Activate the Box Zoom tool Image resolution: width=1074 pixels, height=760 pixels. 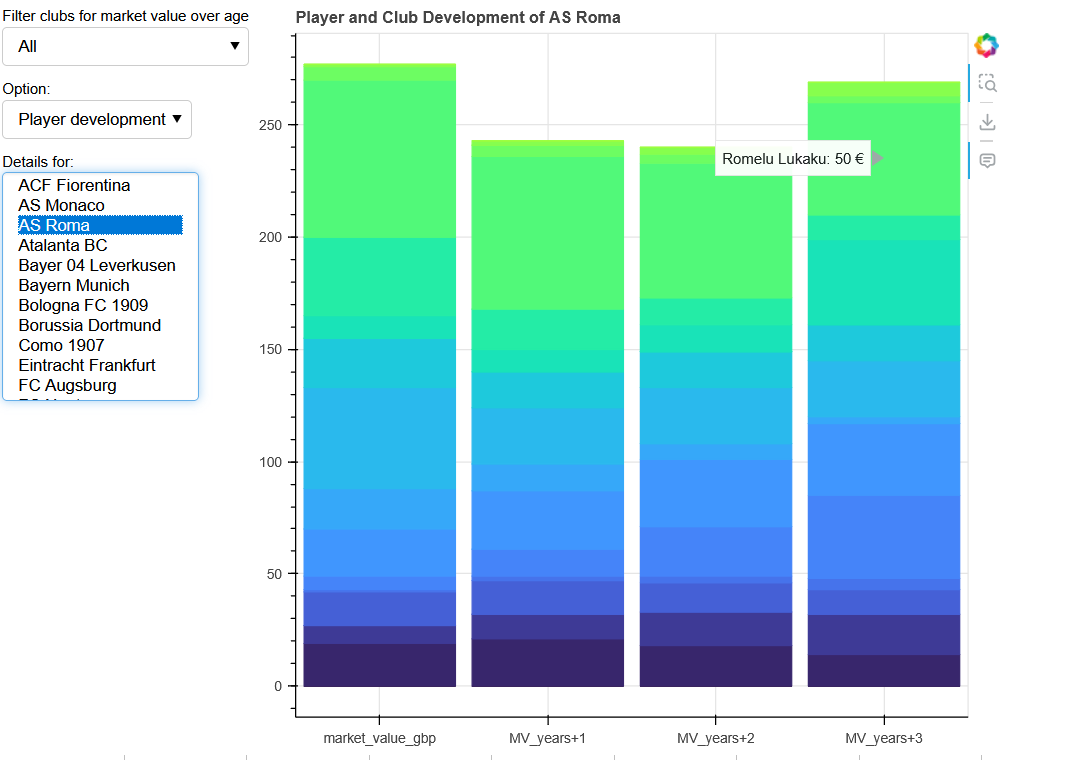[987, 84]
